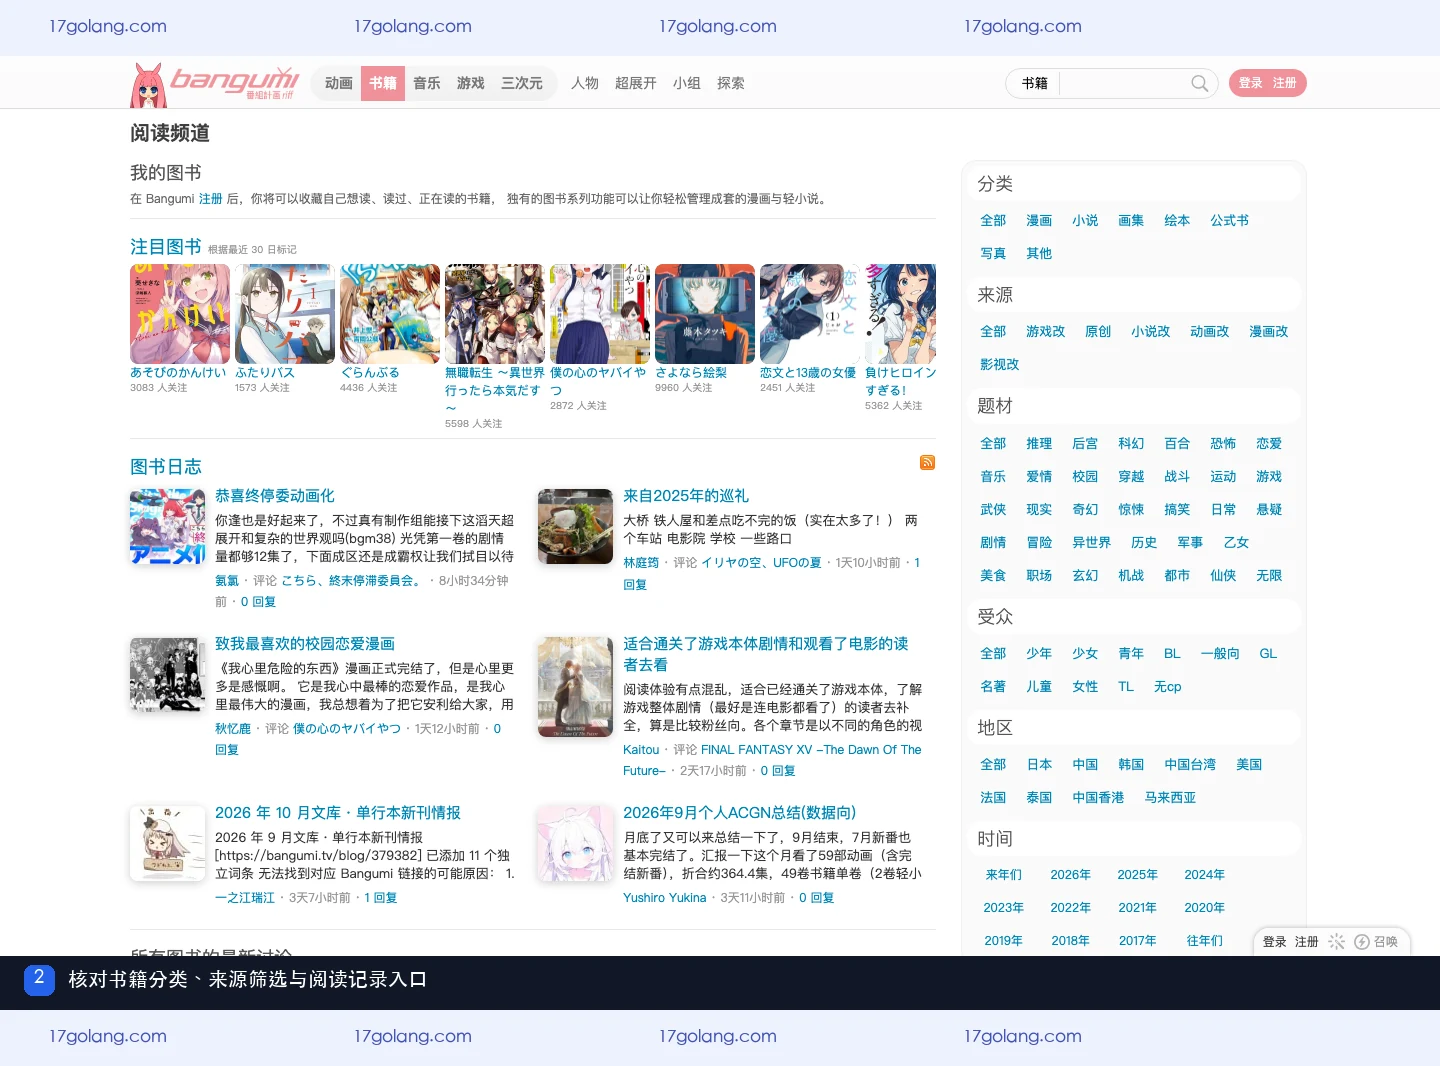
Task: Open the 来自2025年的巡礼 food thumbnail
Action: (576, 527)
